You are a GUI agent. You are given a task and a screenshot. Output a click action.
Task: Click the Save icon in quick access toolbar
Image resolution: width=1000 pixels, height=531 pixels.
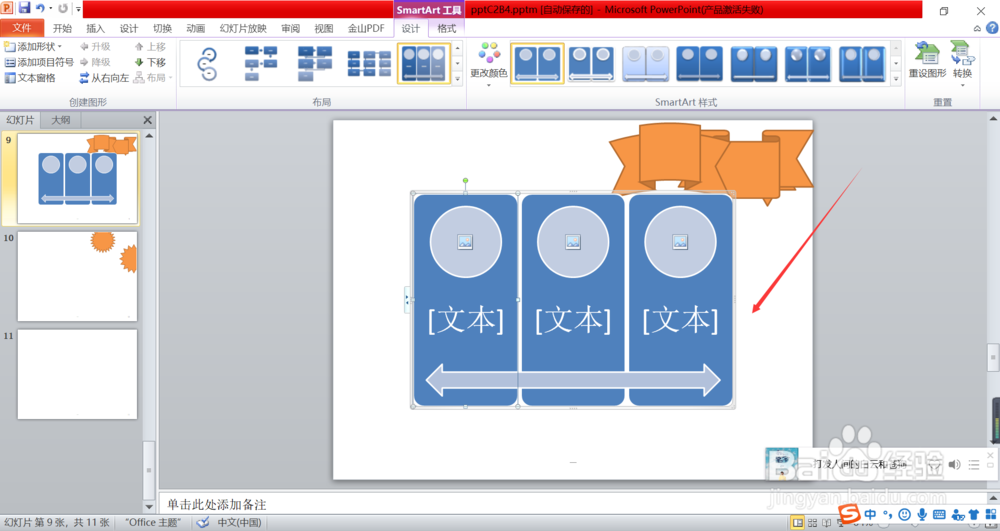click(x=24, y=8)
